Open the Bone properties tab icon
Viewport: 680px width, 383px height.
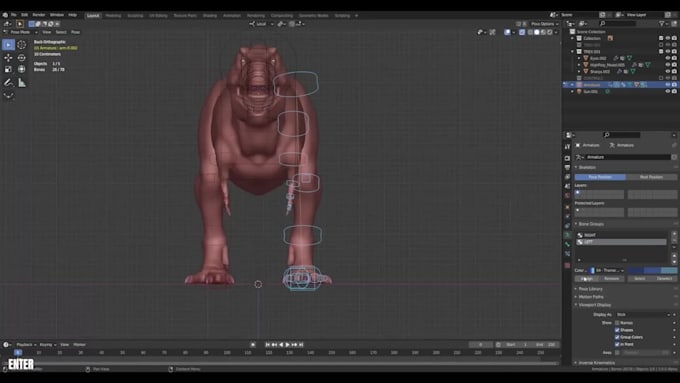567,244
